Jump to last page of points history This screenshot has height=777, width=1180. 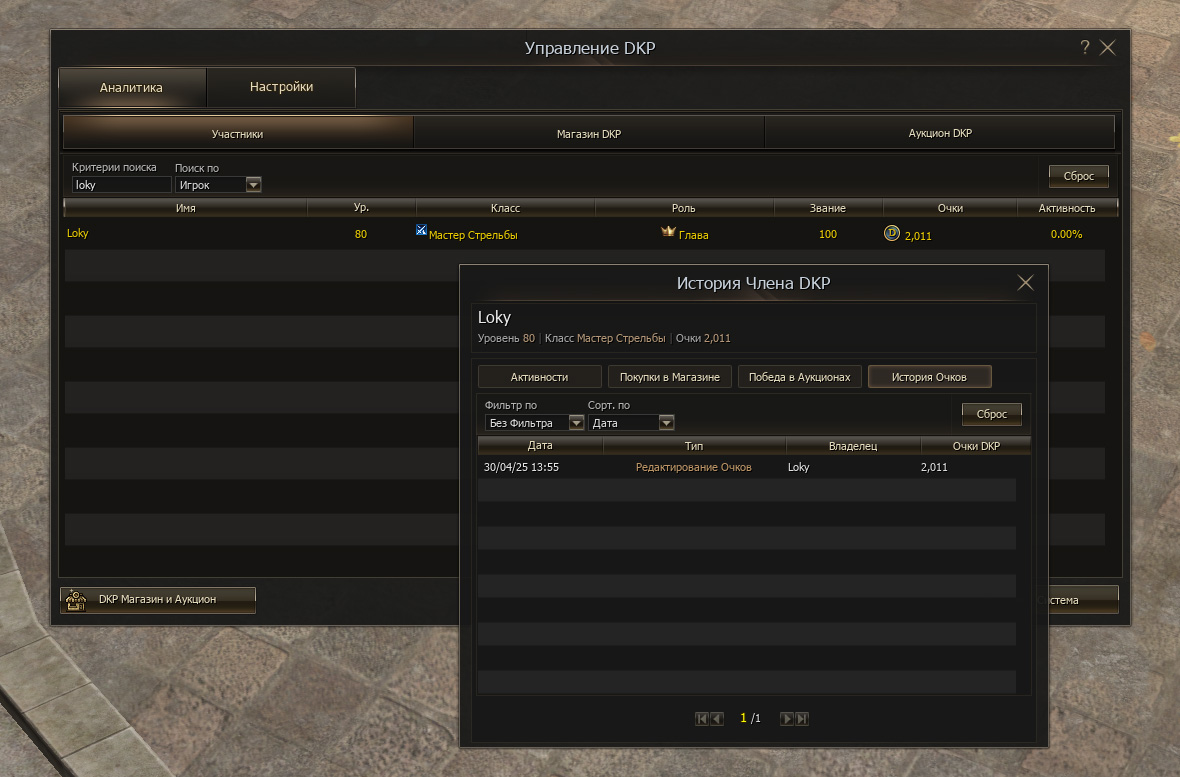[x=802, y=718]
